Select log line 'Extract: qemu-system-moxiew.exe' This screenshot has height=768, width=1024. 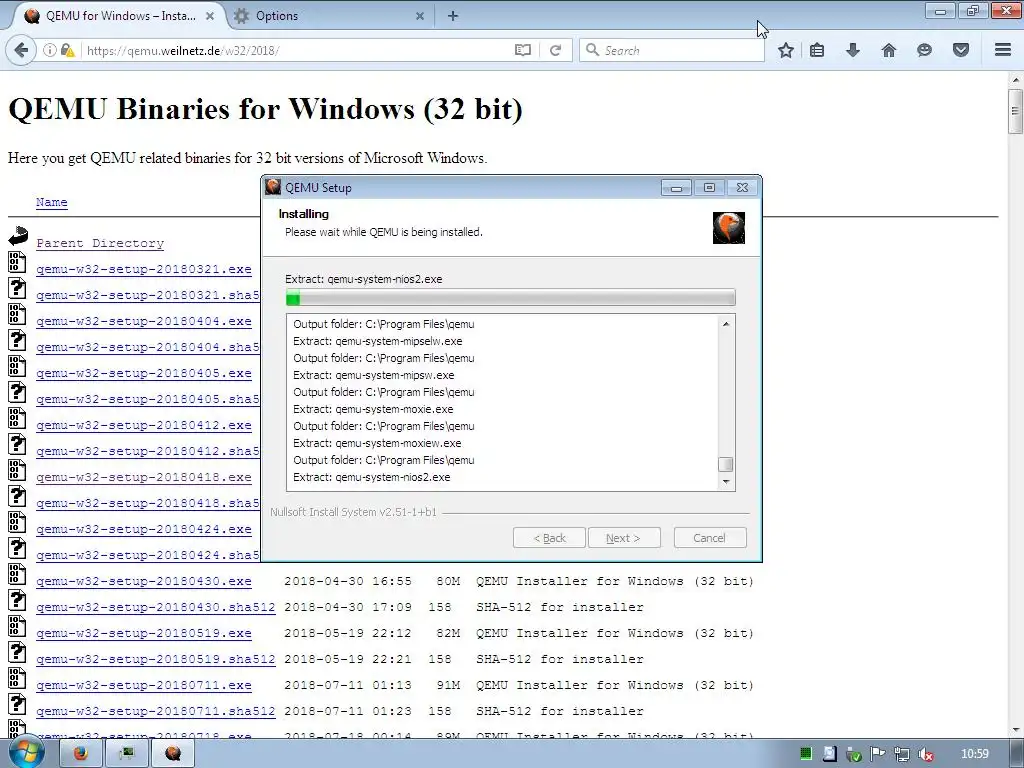(x=377, y=443)
